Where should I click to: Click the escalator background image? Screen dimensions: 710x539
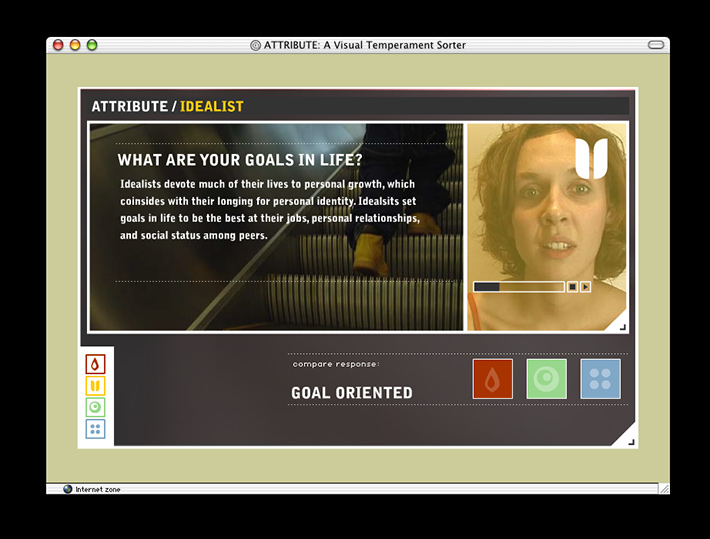click(276, 227)
